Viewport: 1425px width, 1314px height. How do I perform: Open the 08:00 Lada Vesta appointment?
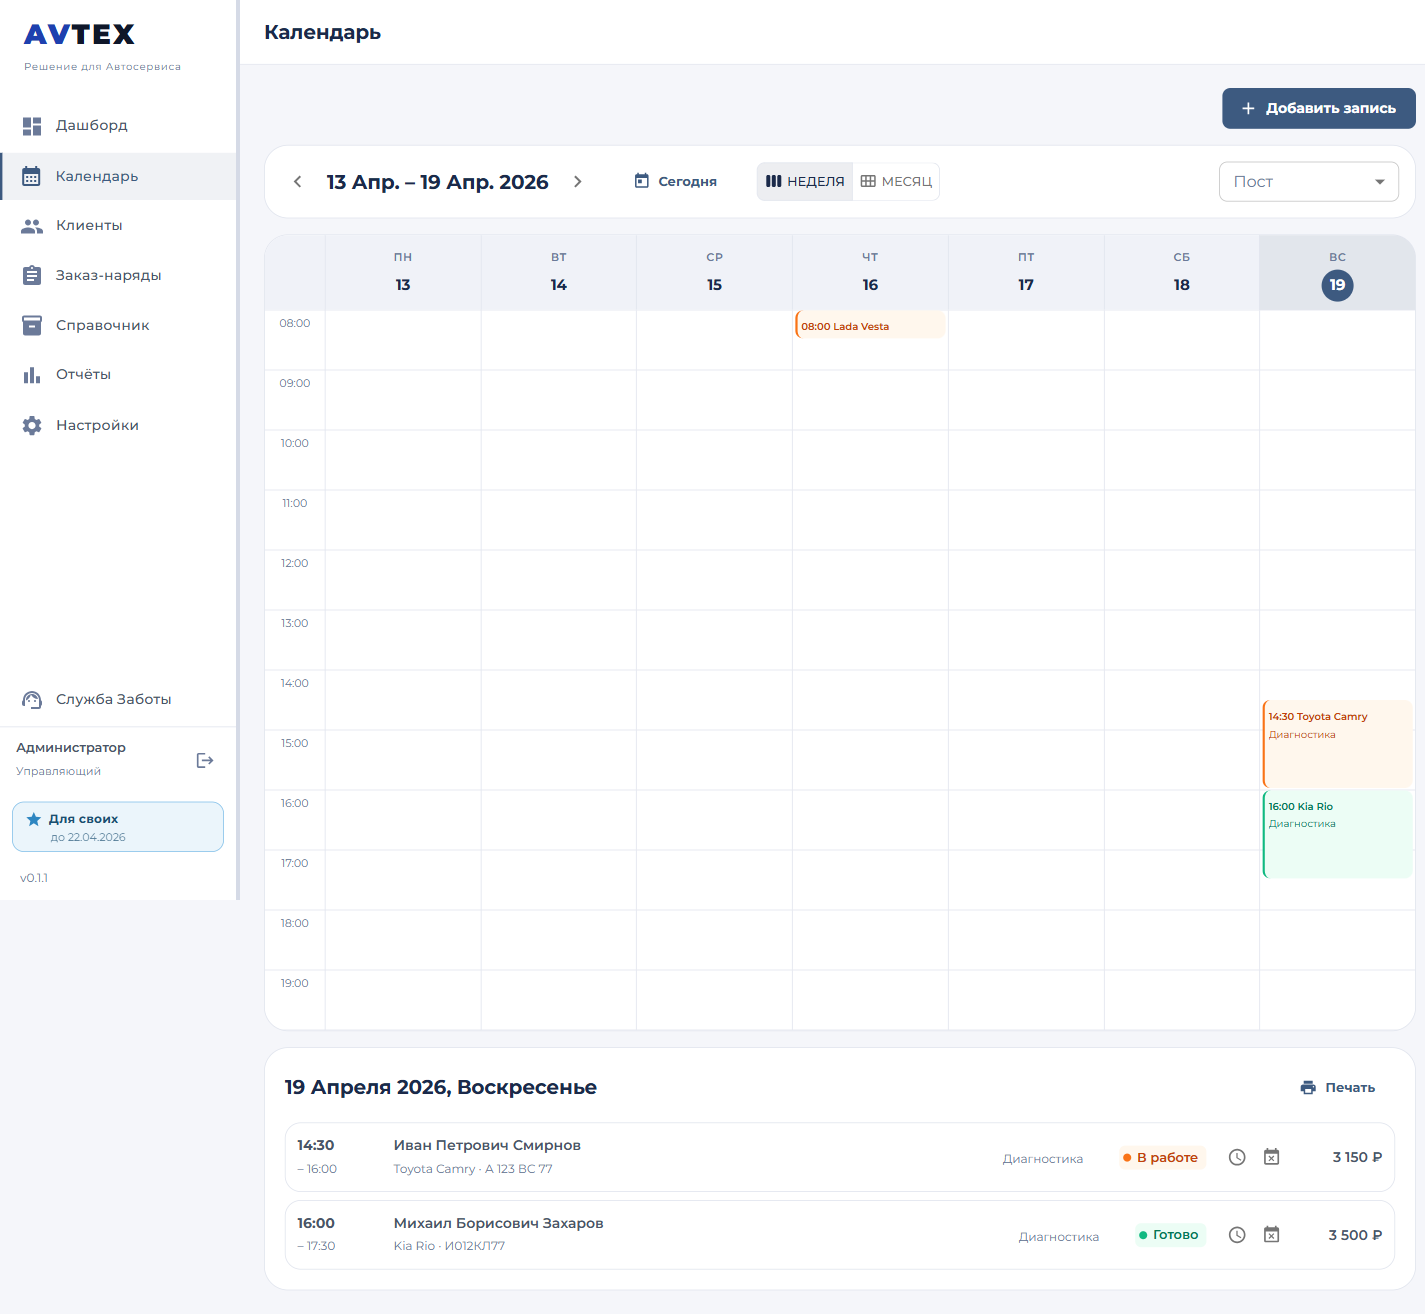(869, 325)
